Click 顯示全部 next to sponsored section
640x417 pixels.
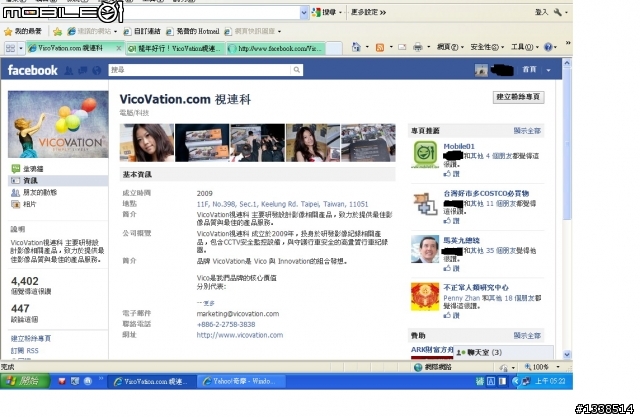[527, 335]
